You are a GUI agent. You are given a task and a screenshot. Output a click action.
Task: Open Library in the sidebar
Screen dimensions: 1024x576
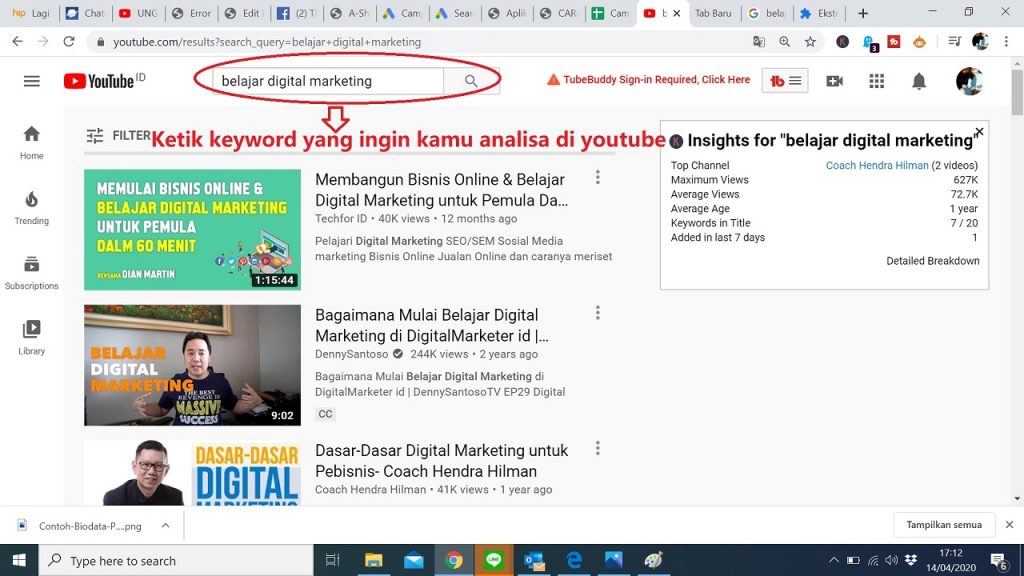point(31,337)
